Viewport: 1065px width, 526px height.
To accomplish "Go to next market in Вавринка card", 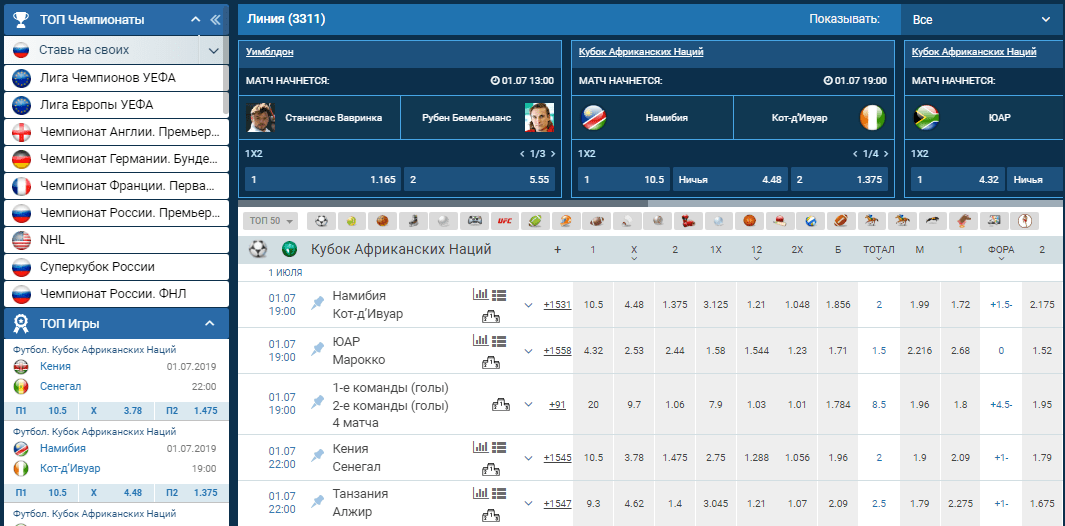I will point(553,154).
